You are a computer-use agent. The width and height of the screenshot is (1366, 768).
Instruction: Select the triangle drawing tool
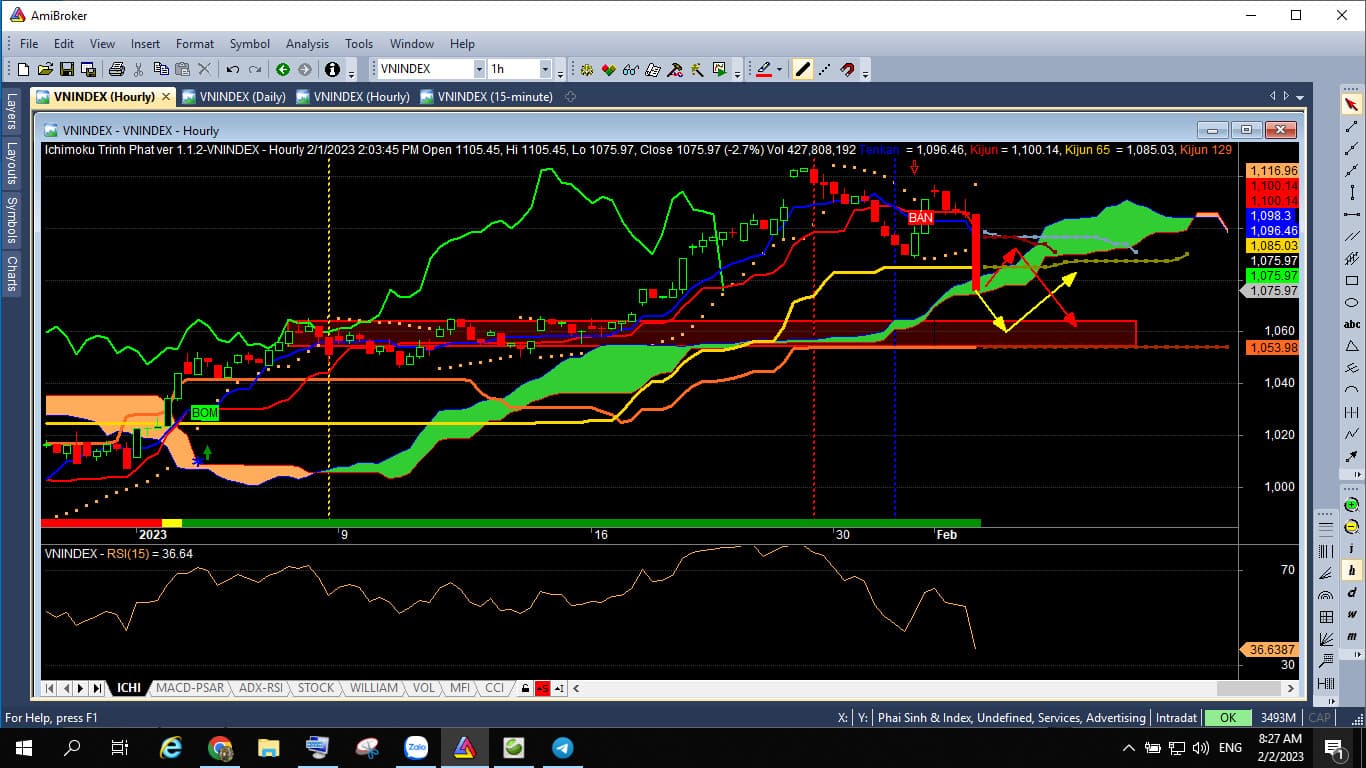[1352, 347]
